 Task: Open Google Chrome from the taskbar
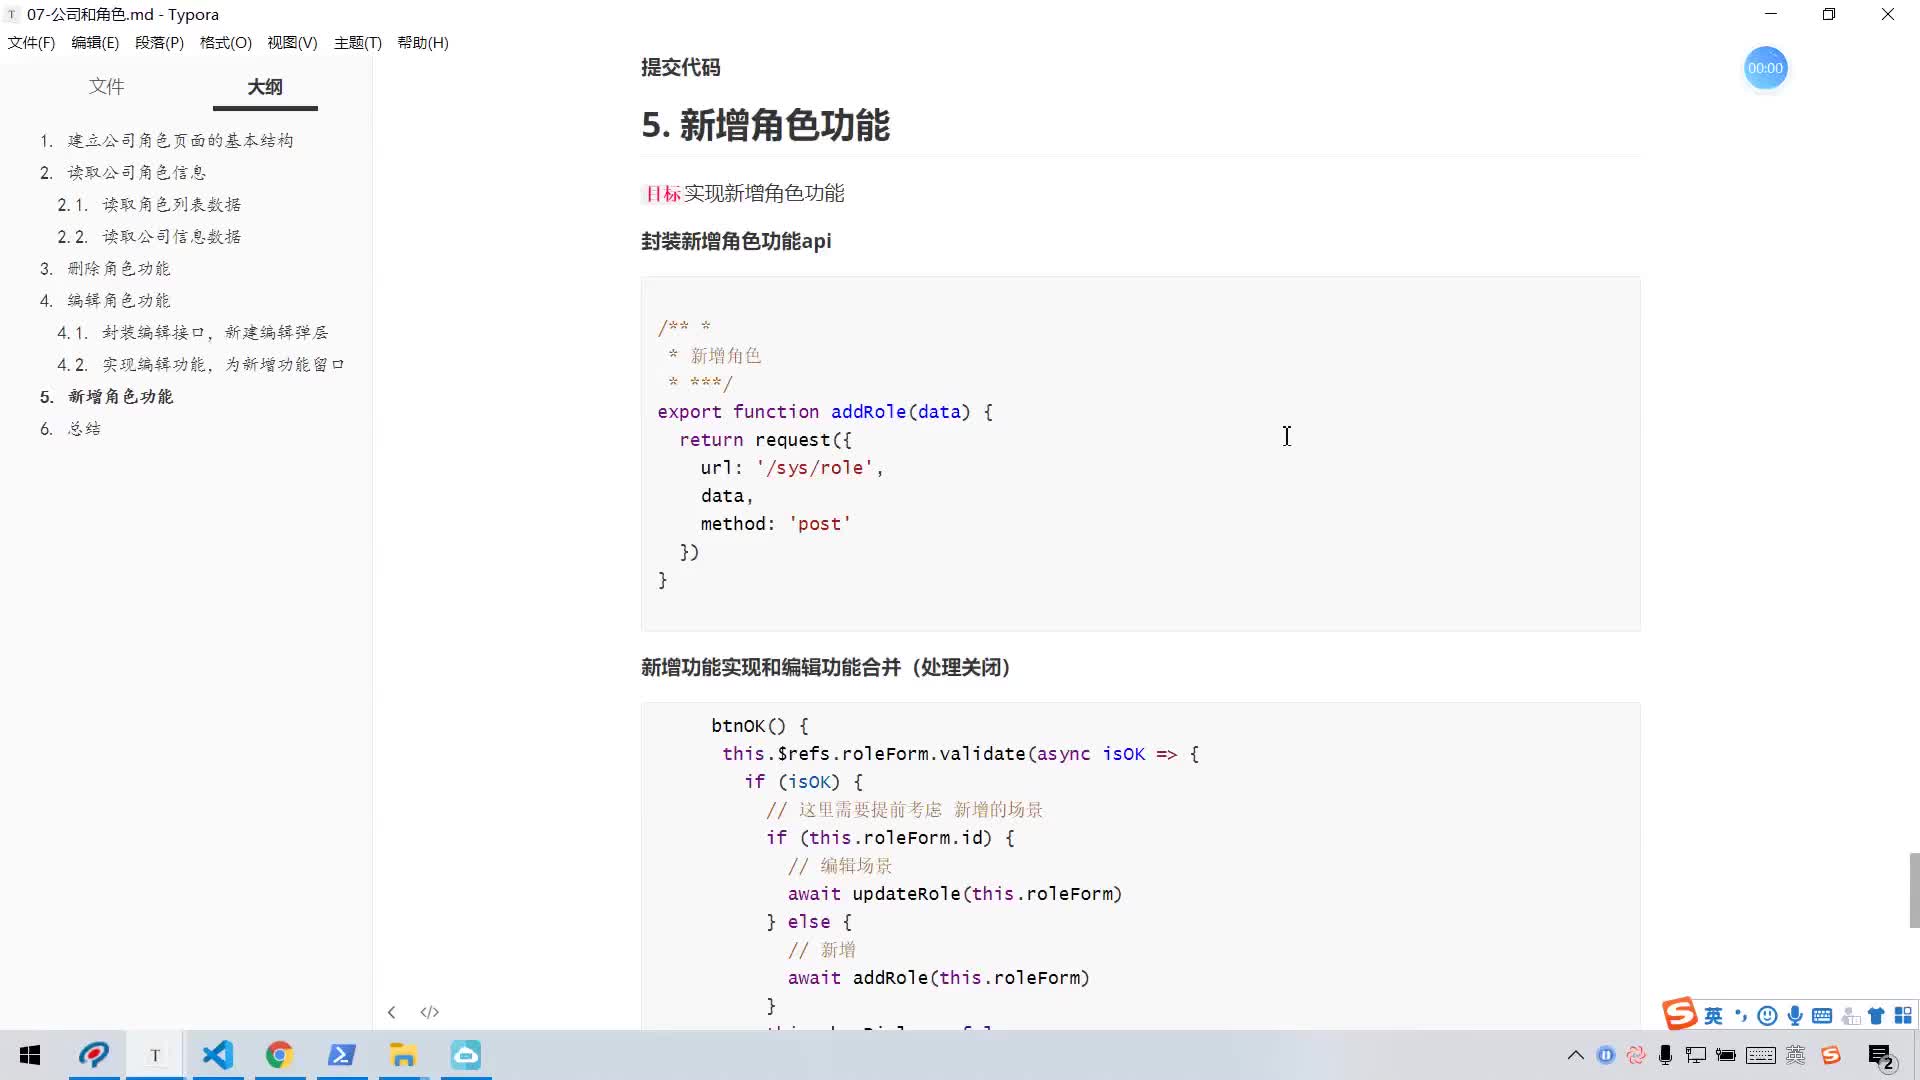(x=279, y=1055)
